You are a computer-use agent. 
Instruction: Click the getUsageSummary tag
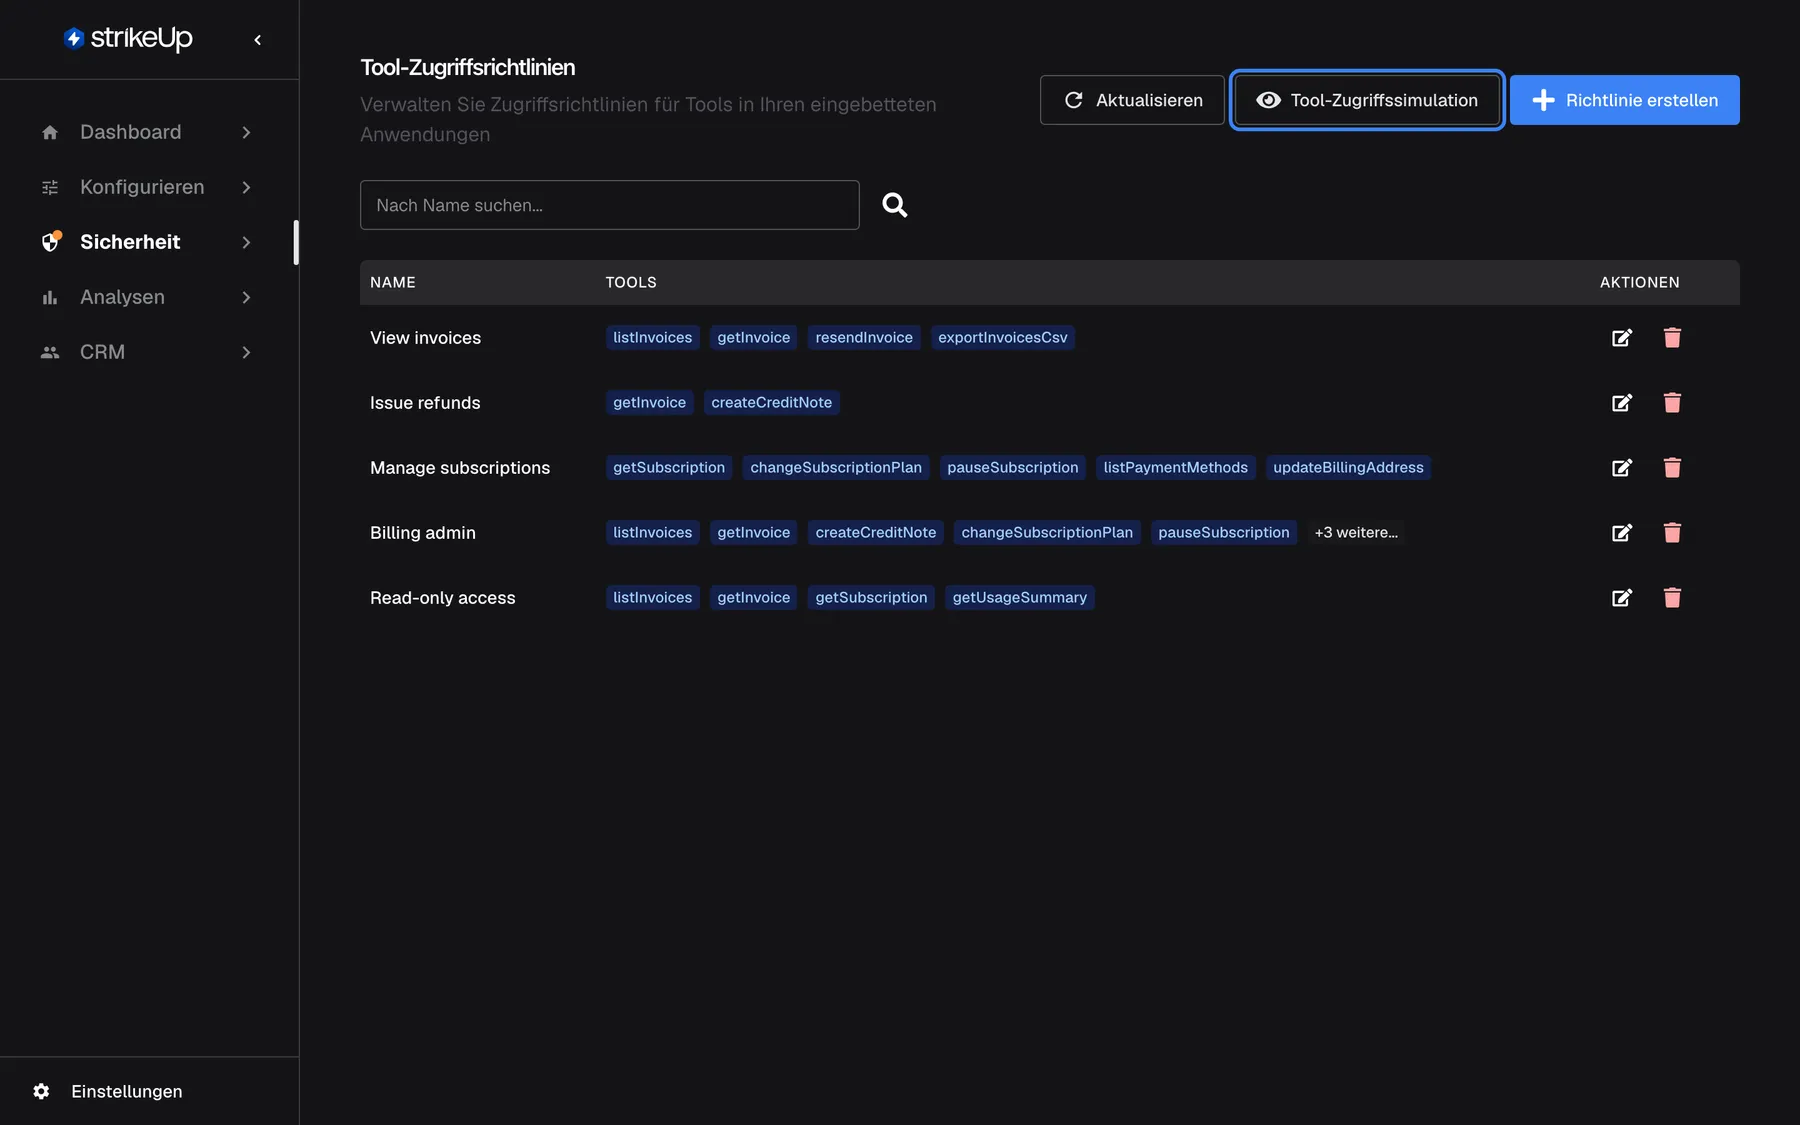(x=1020, y=598)
